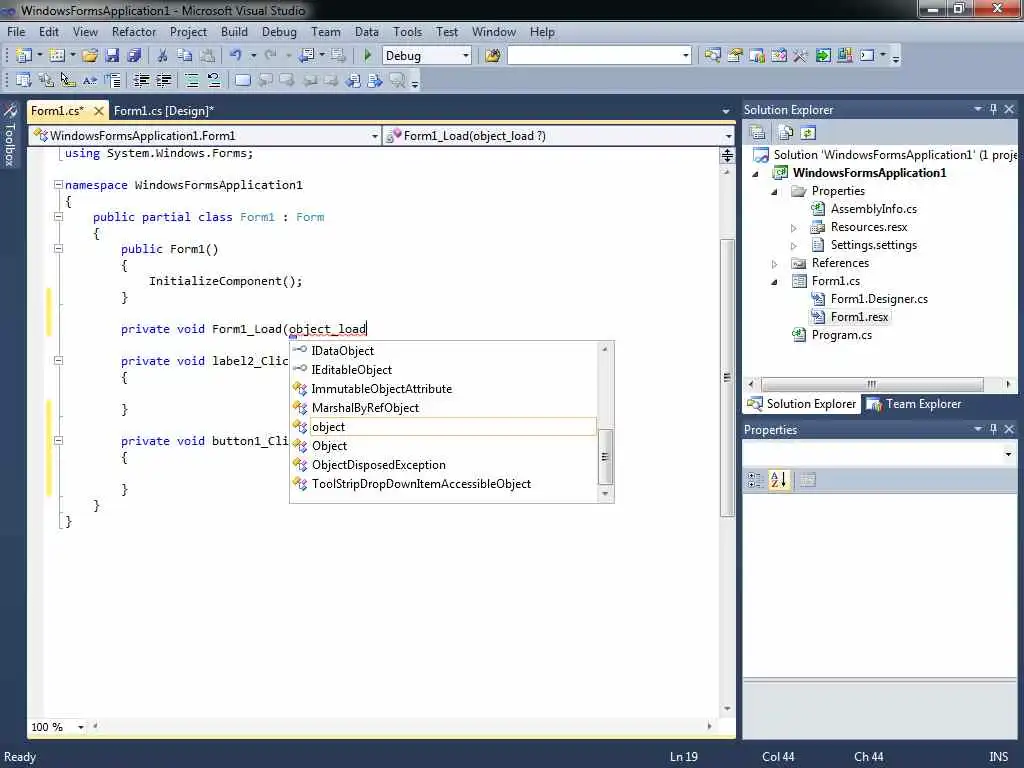Select Program.cs in Solution Explorer
Screen dimensions: 1024x768
click(841, 335)
